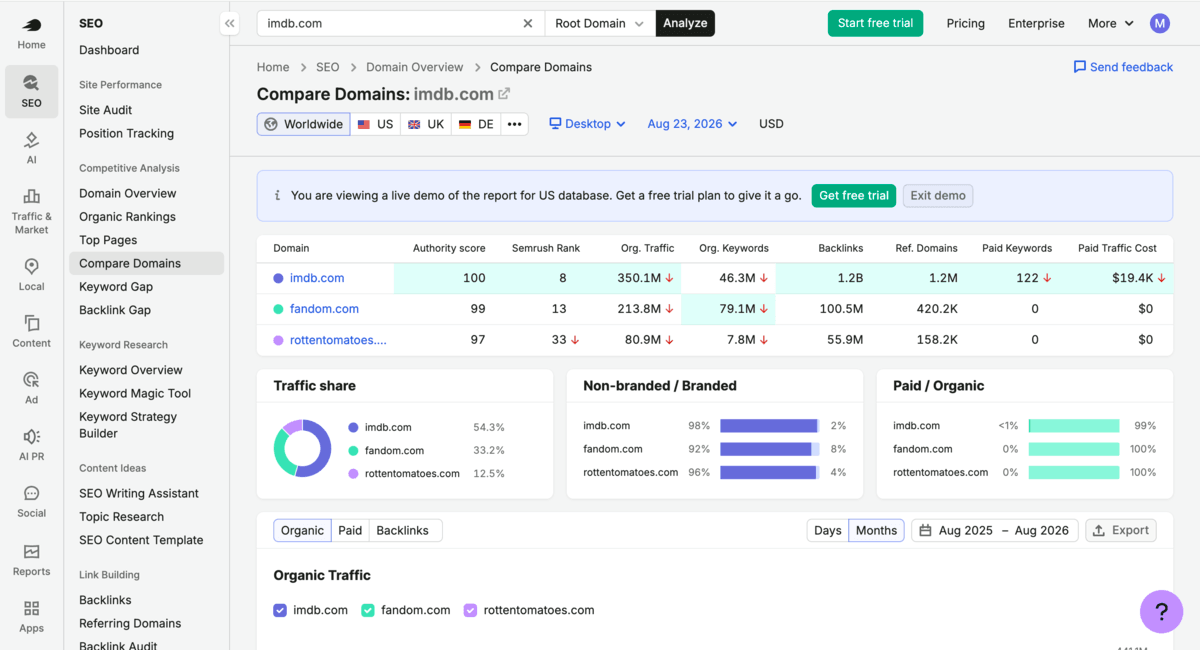The width and height of the screenshot is (1200, 650).
Task: Select the UK database flag
Action: click(x=426, y=124)
